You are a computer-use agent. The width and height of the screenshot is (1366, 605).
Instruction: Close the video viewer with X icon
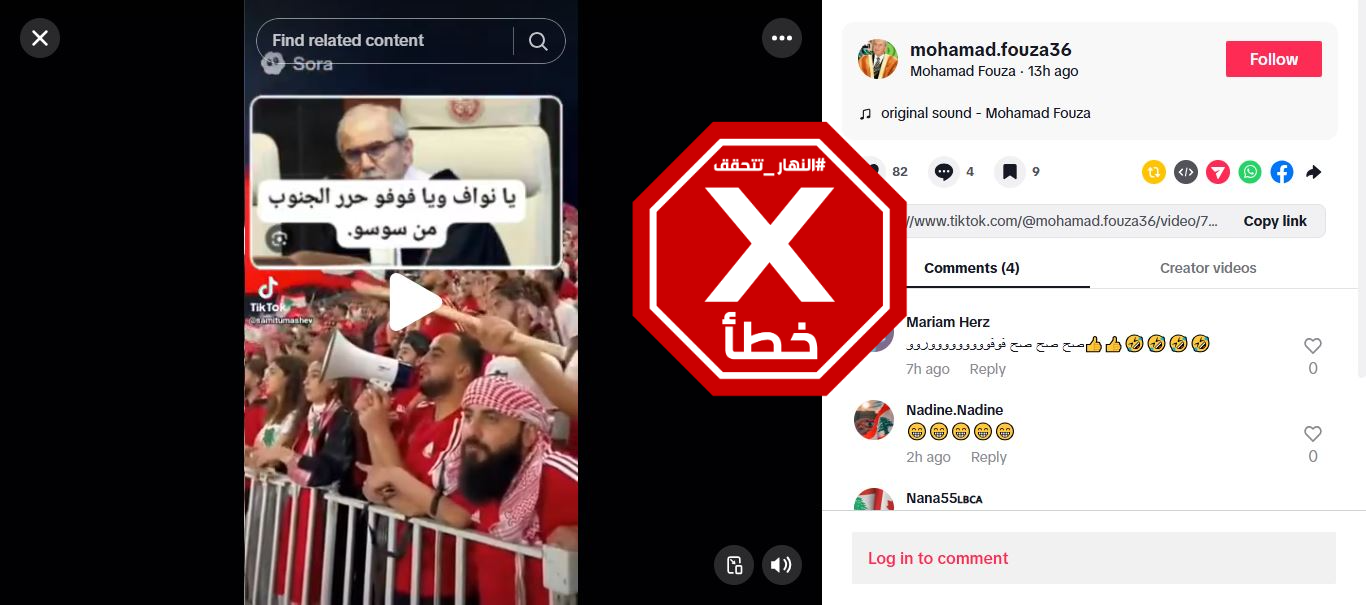click(x=40, y=38)
